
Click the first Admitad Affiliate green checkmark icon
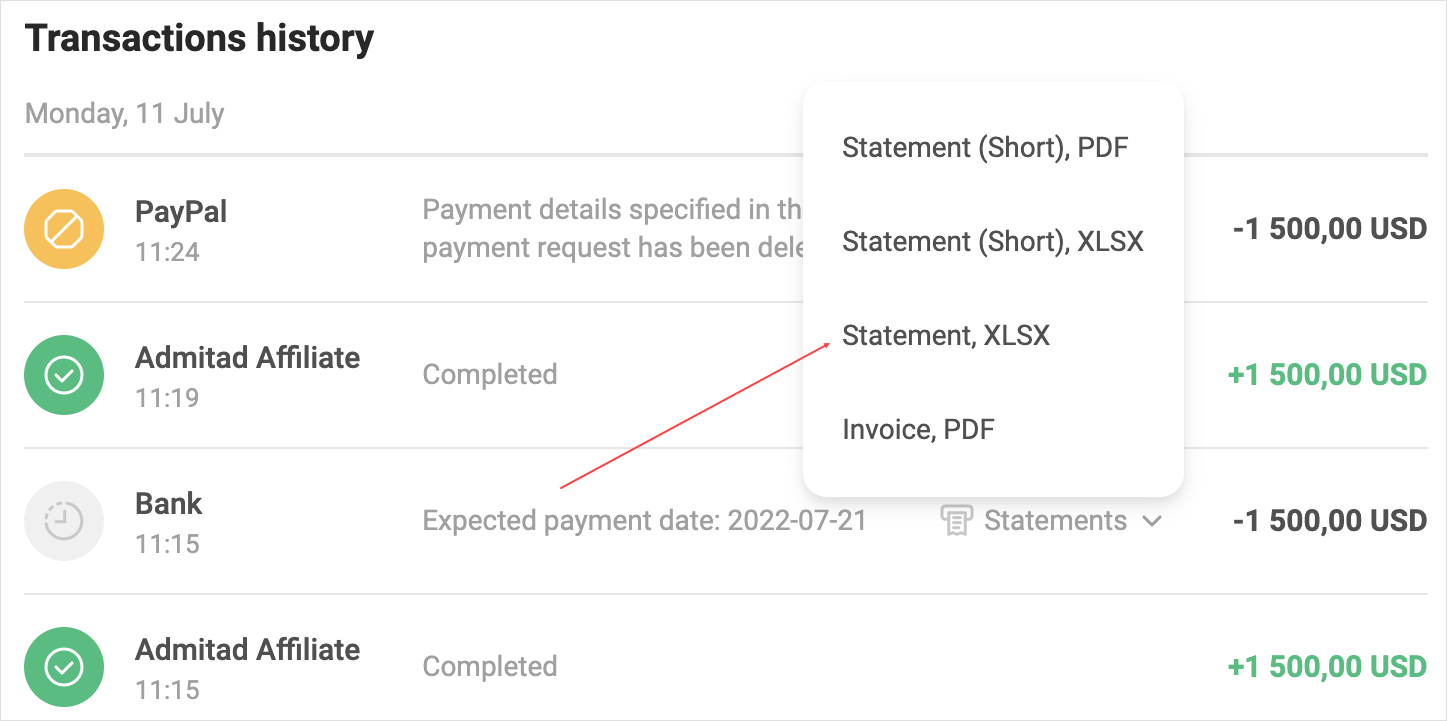pyautogui.click(x=64, y=375)
